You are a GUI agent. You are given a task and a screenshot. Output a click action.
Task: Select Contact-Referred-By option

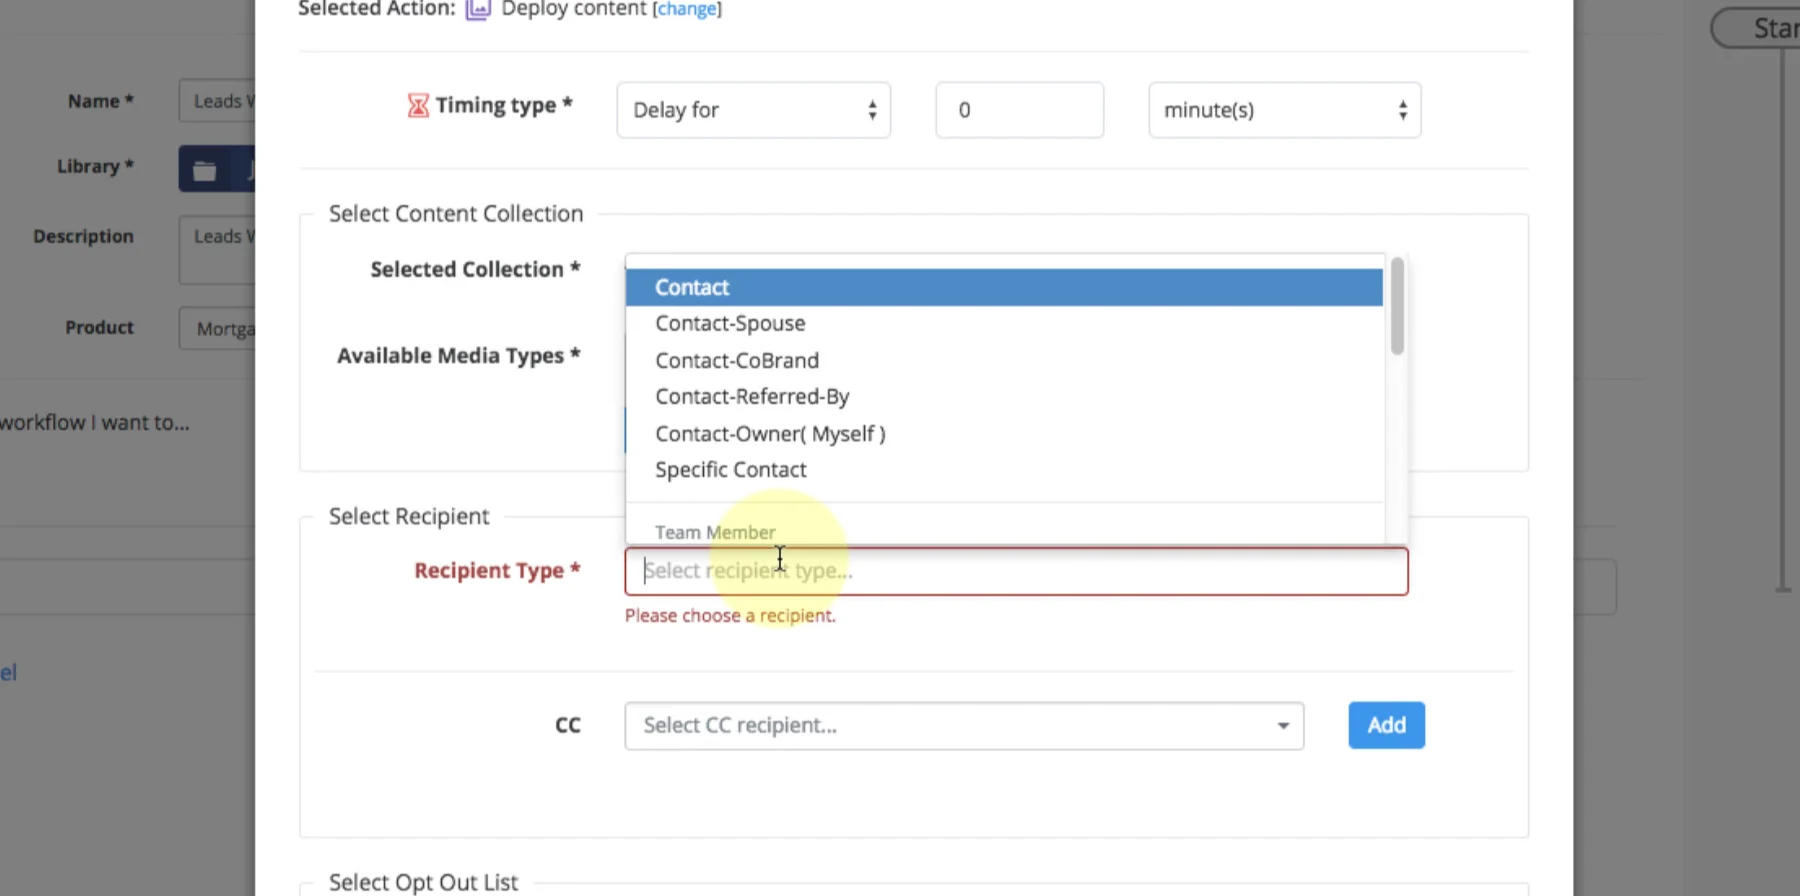(x=1004, y=396)
